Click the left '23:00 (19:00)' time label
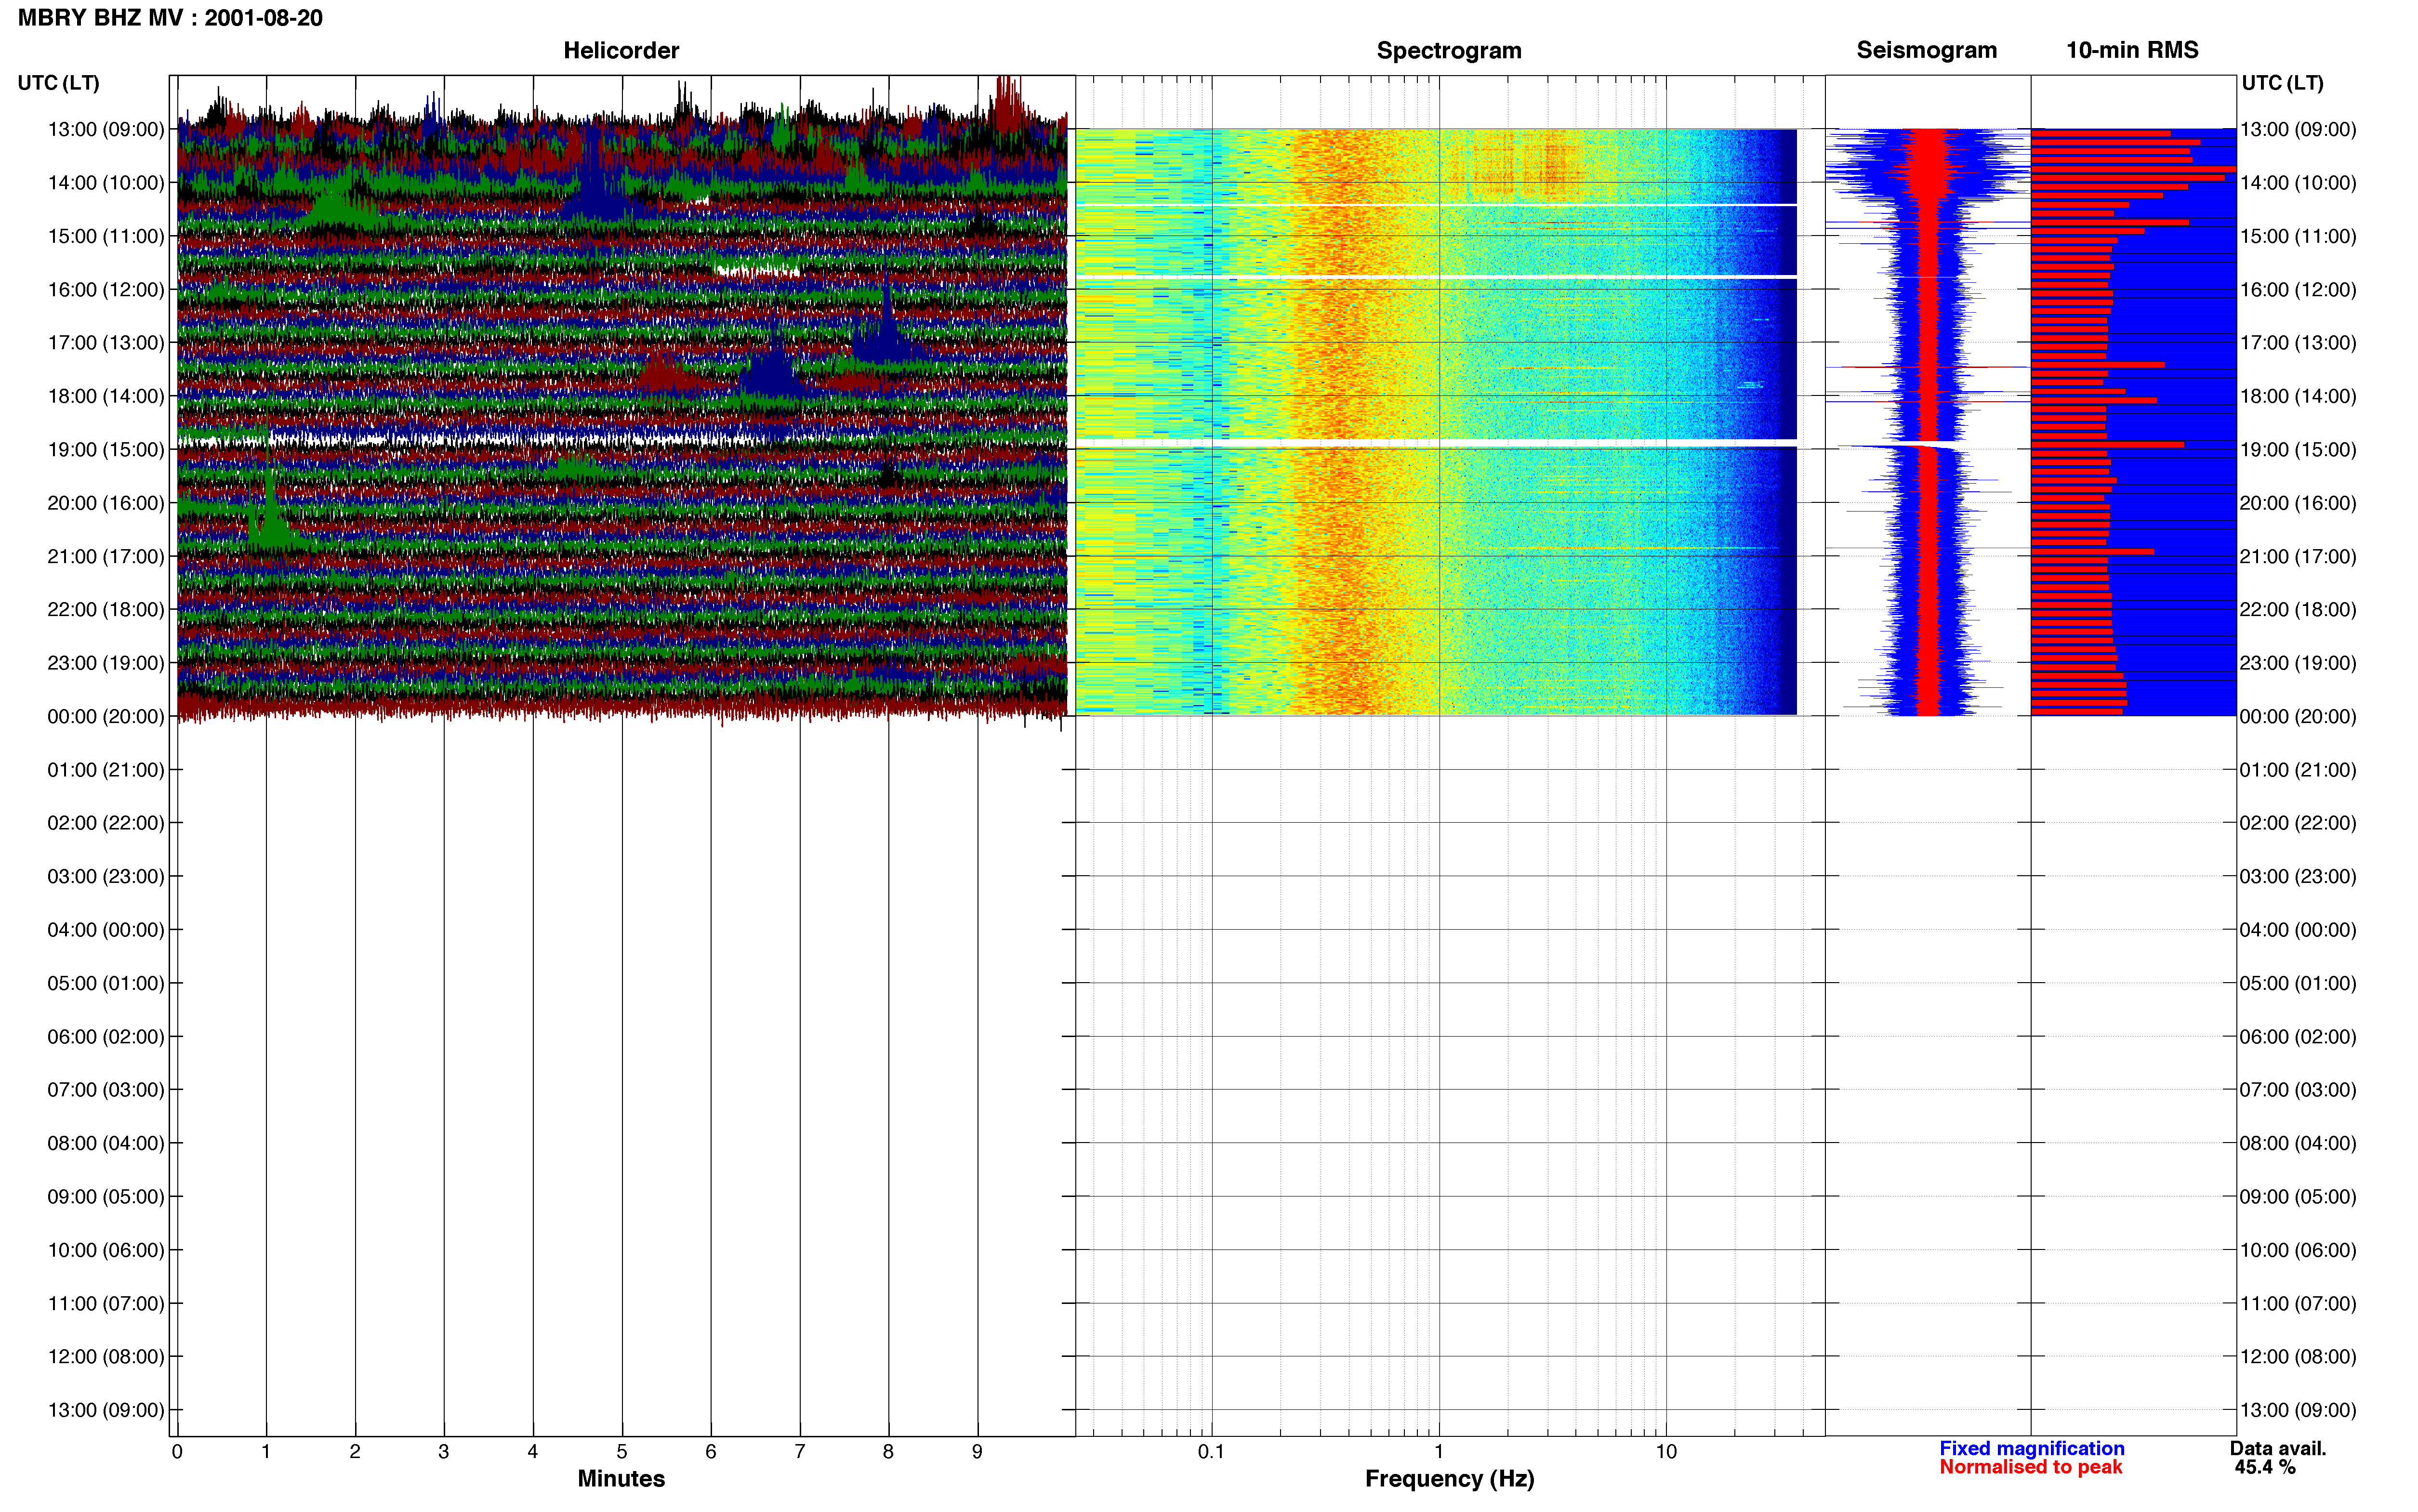This screenshot has width=2418, height=1512. coord(106,663)
